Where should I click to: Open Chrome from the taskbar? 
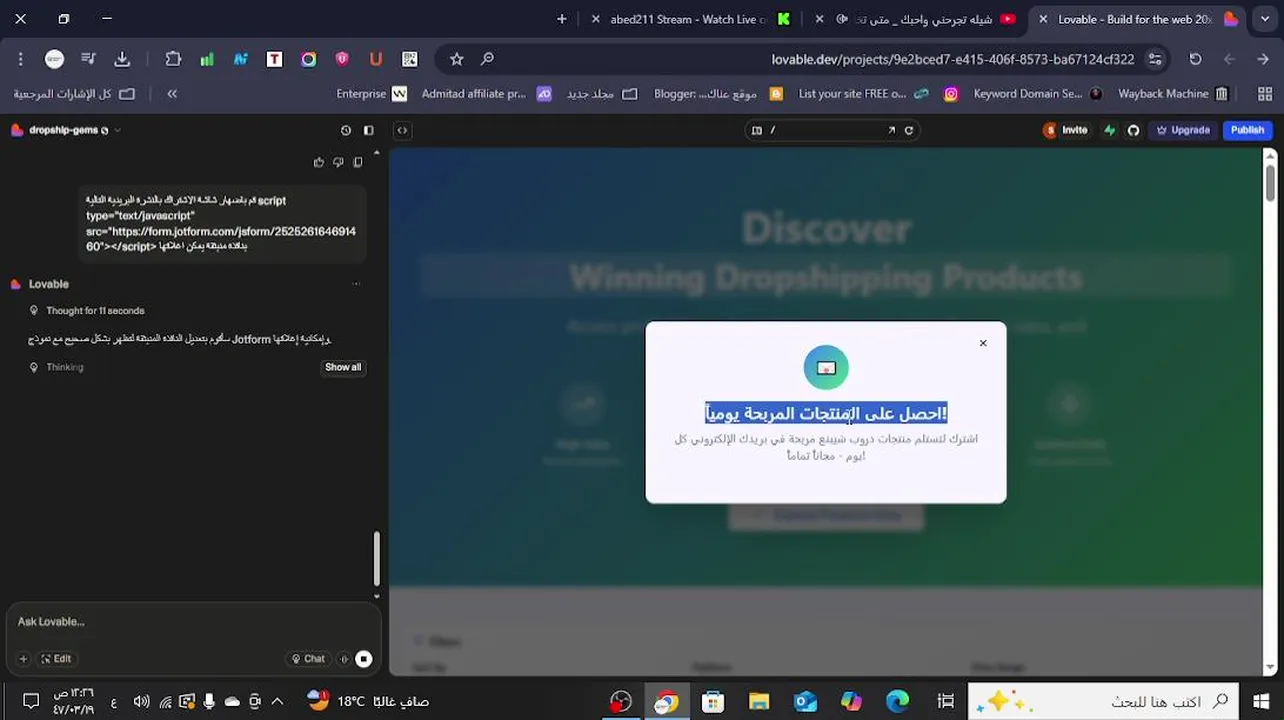pos(666,702)
